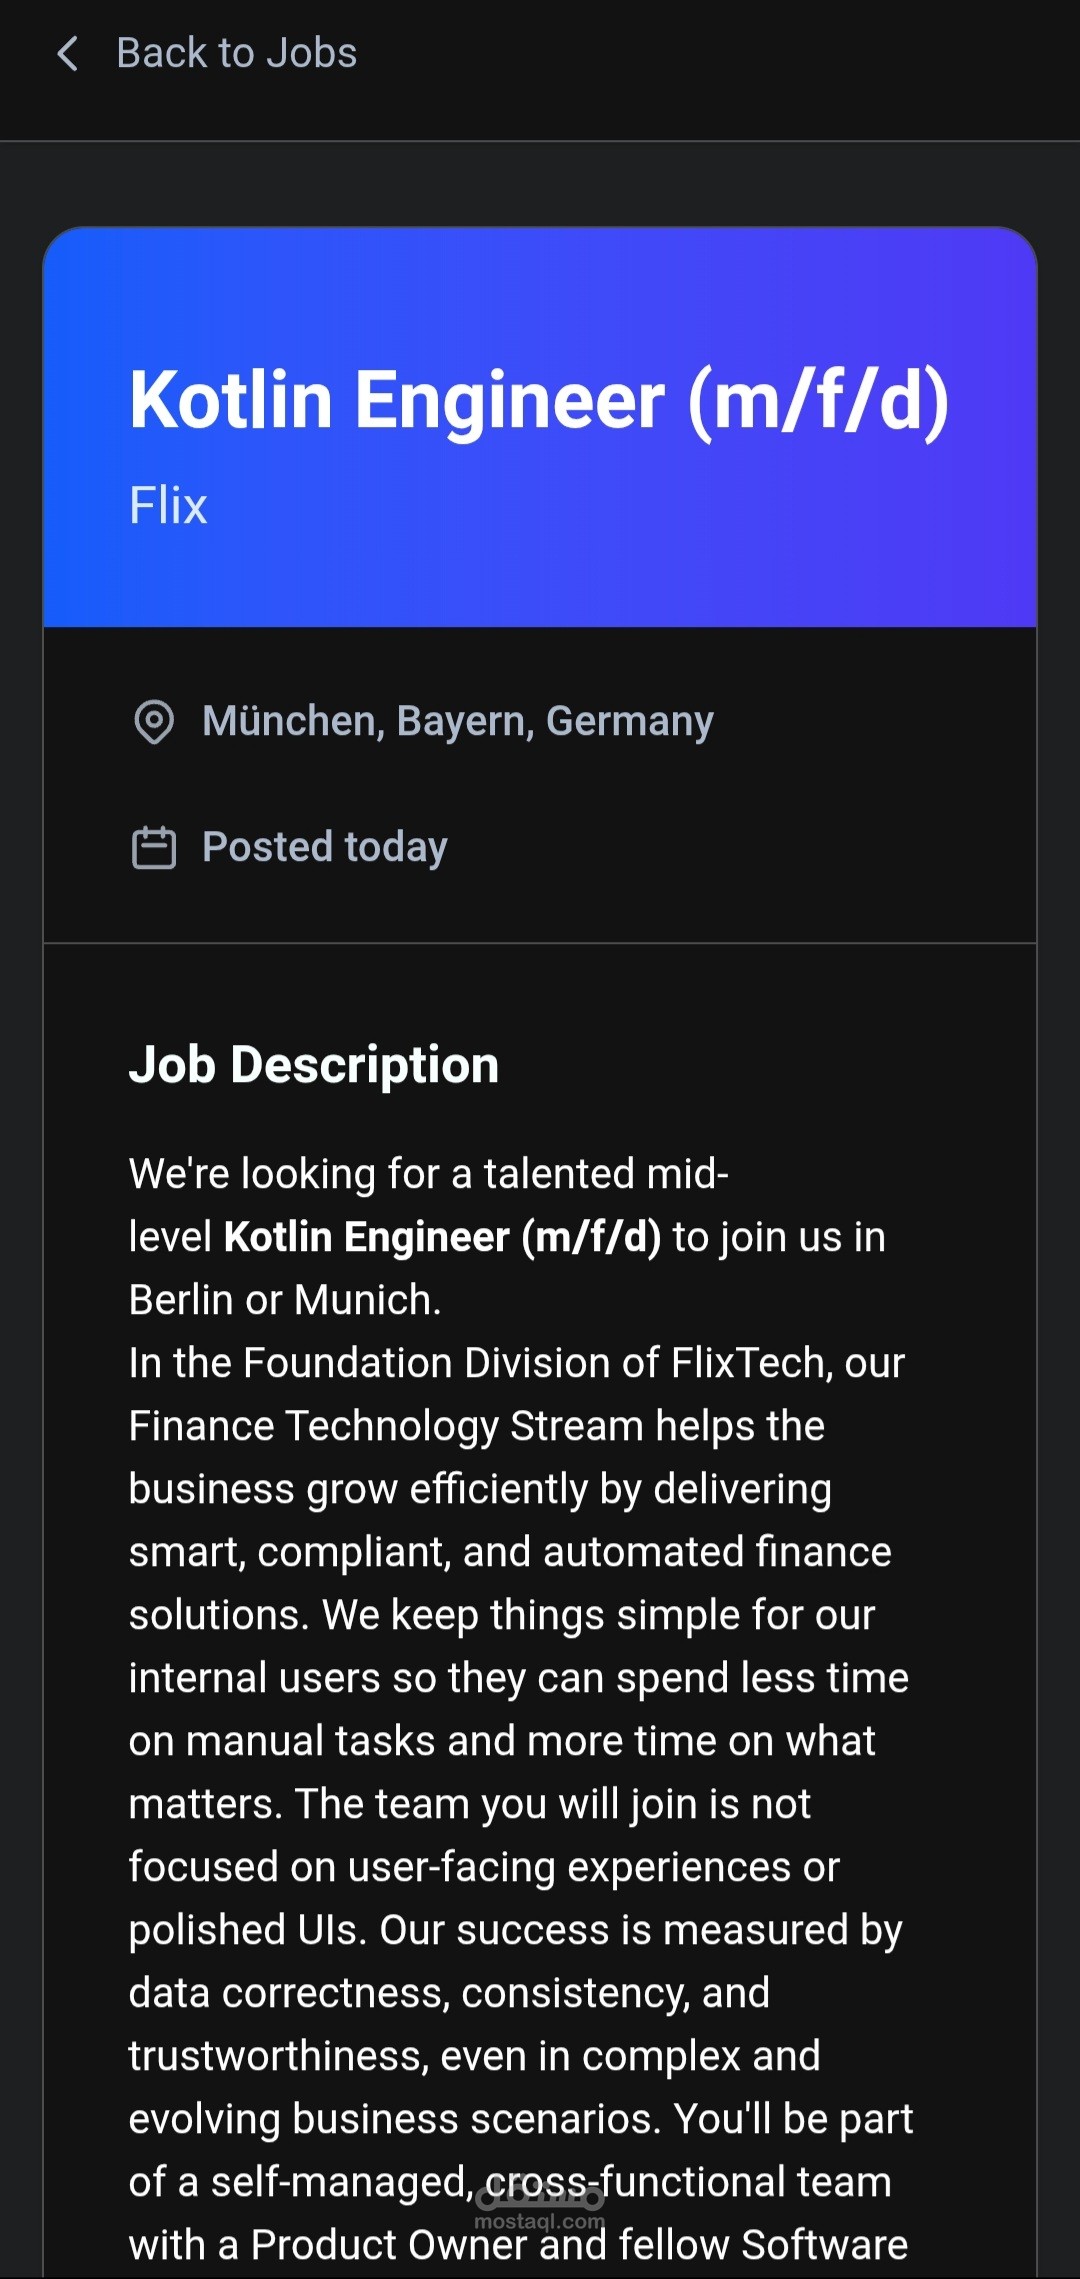This screenshot has width=1080, height=2279.
Task: Click the mostaql logo watermark icon
Action: pos(540,2196)
